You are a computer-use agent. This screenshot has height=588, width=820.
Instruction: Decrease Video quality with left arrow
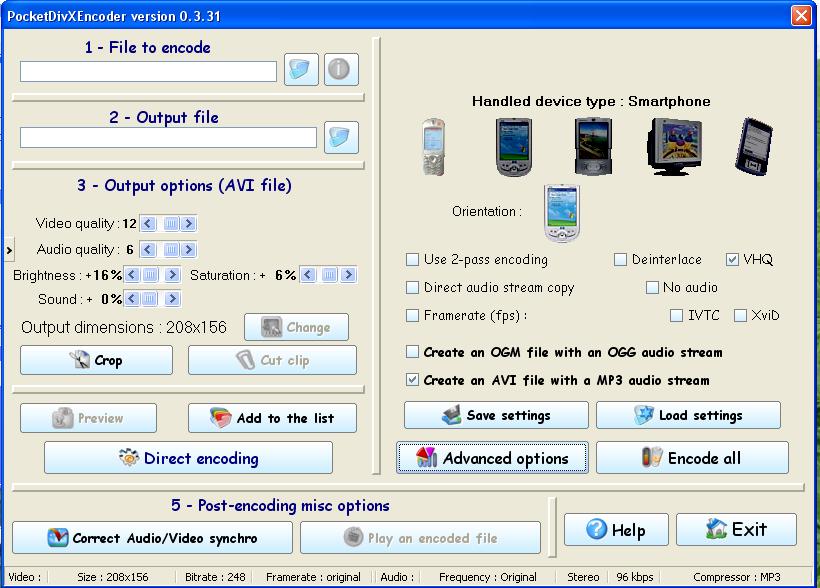tap(148, 224)
